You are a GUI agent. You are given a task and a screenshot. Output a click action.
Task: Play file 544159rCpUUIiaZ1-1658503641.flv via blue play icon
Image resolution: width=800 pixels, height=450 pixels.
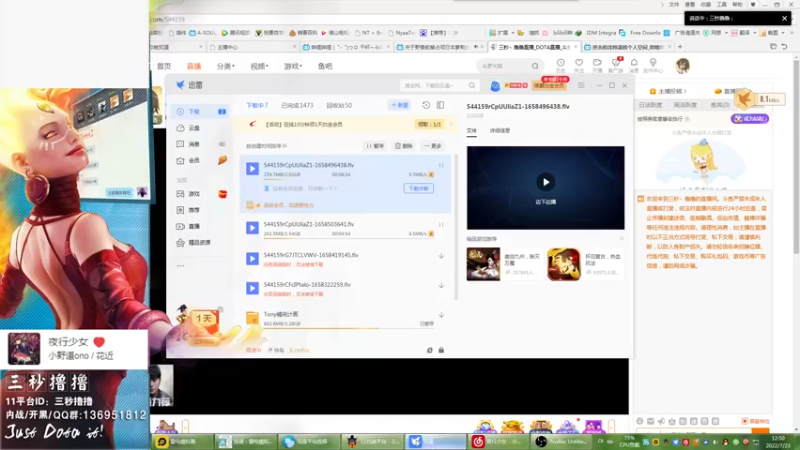click(252, 228)
